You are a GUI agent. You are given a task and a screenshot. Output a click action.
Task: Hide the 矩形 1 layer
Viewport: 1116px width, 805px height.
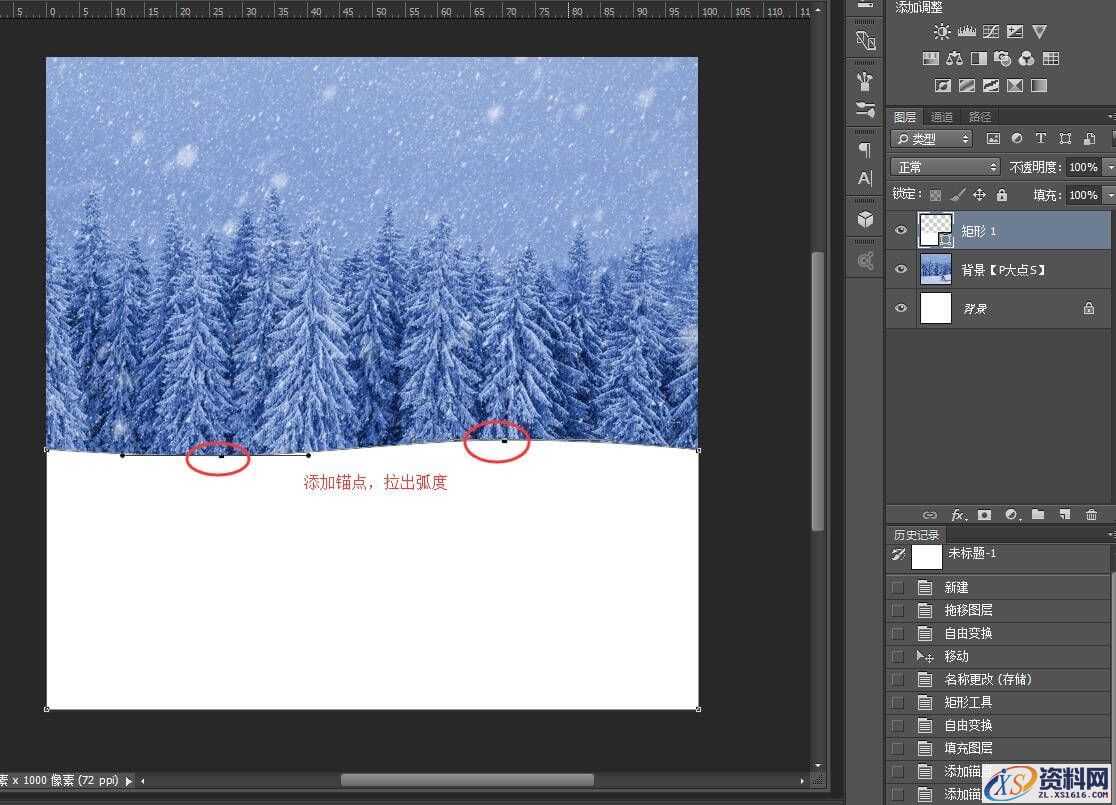click(x=901, y=230)
